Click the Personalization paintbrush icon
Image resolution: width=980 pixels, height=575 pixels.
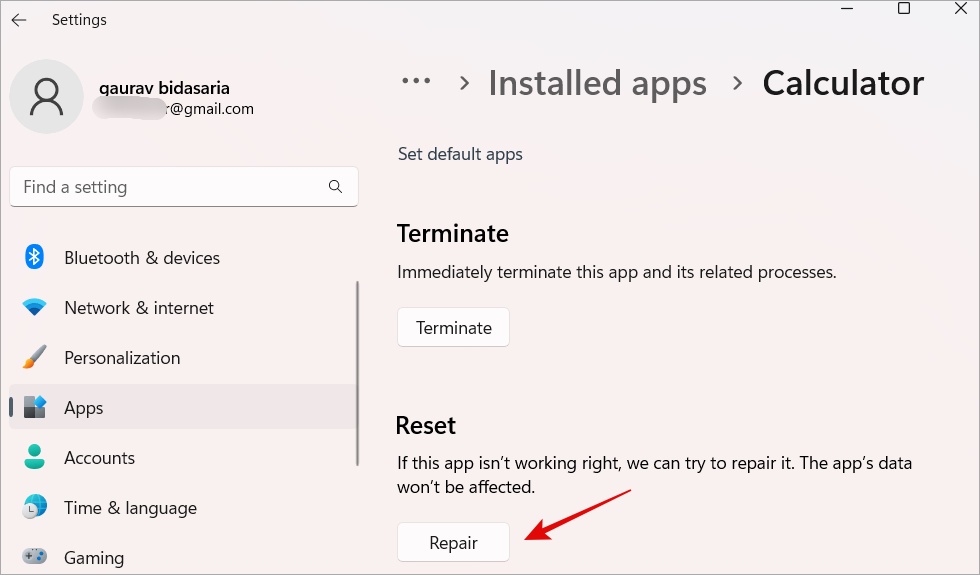click(35, 358)
